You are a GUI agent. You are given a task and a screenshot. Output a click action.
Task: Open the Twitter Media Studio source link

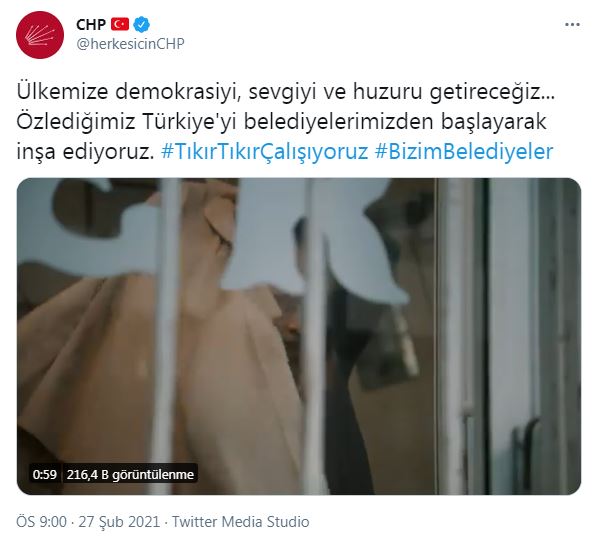(x=241, y=522)
